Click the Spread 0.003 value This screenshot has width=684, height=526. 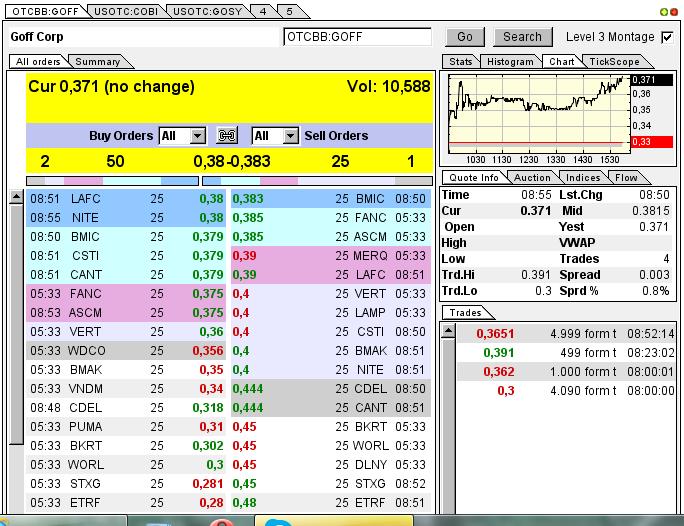click(654, 275)
